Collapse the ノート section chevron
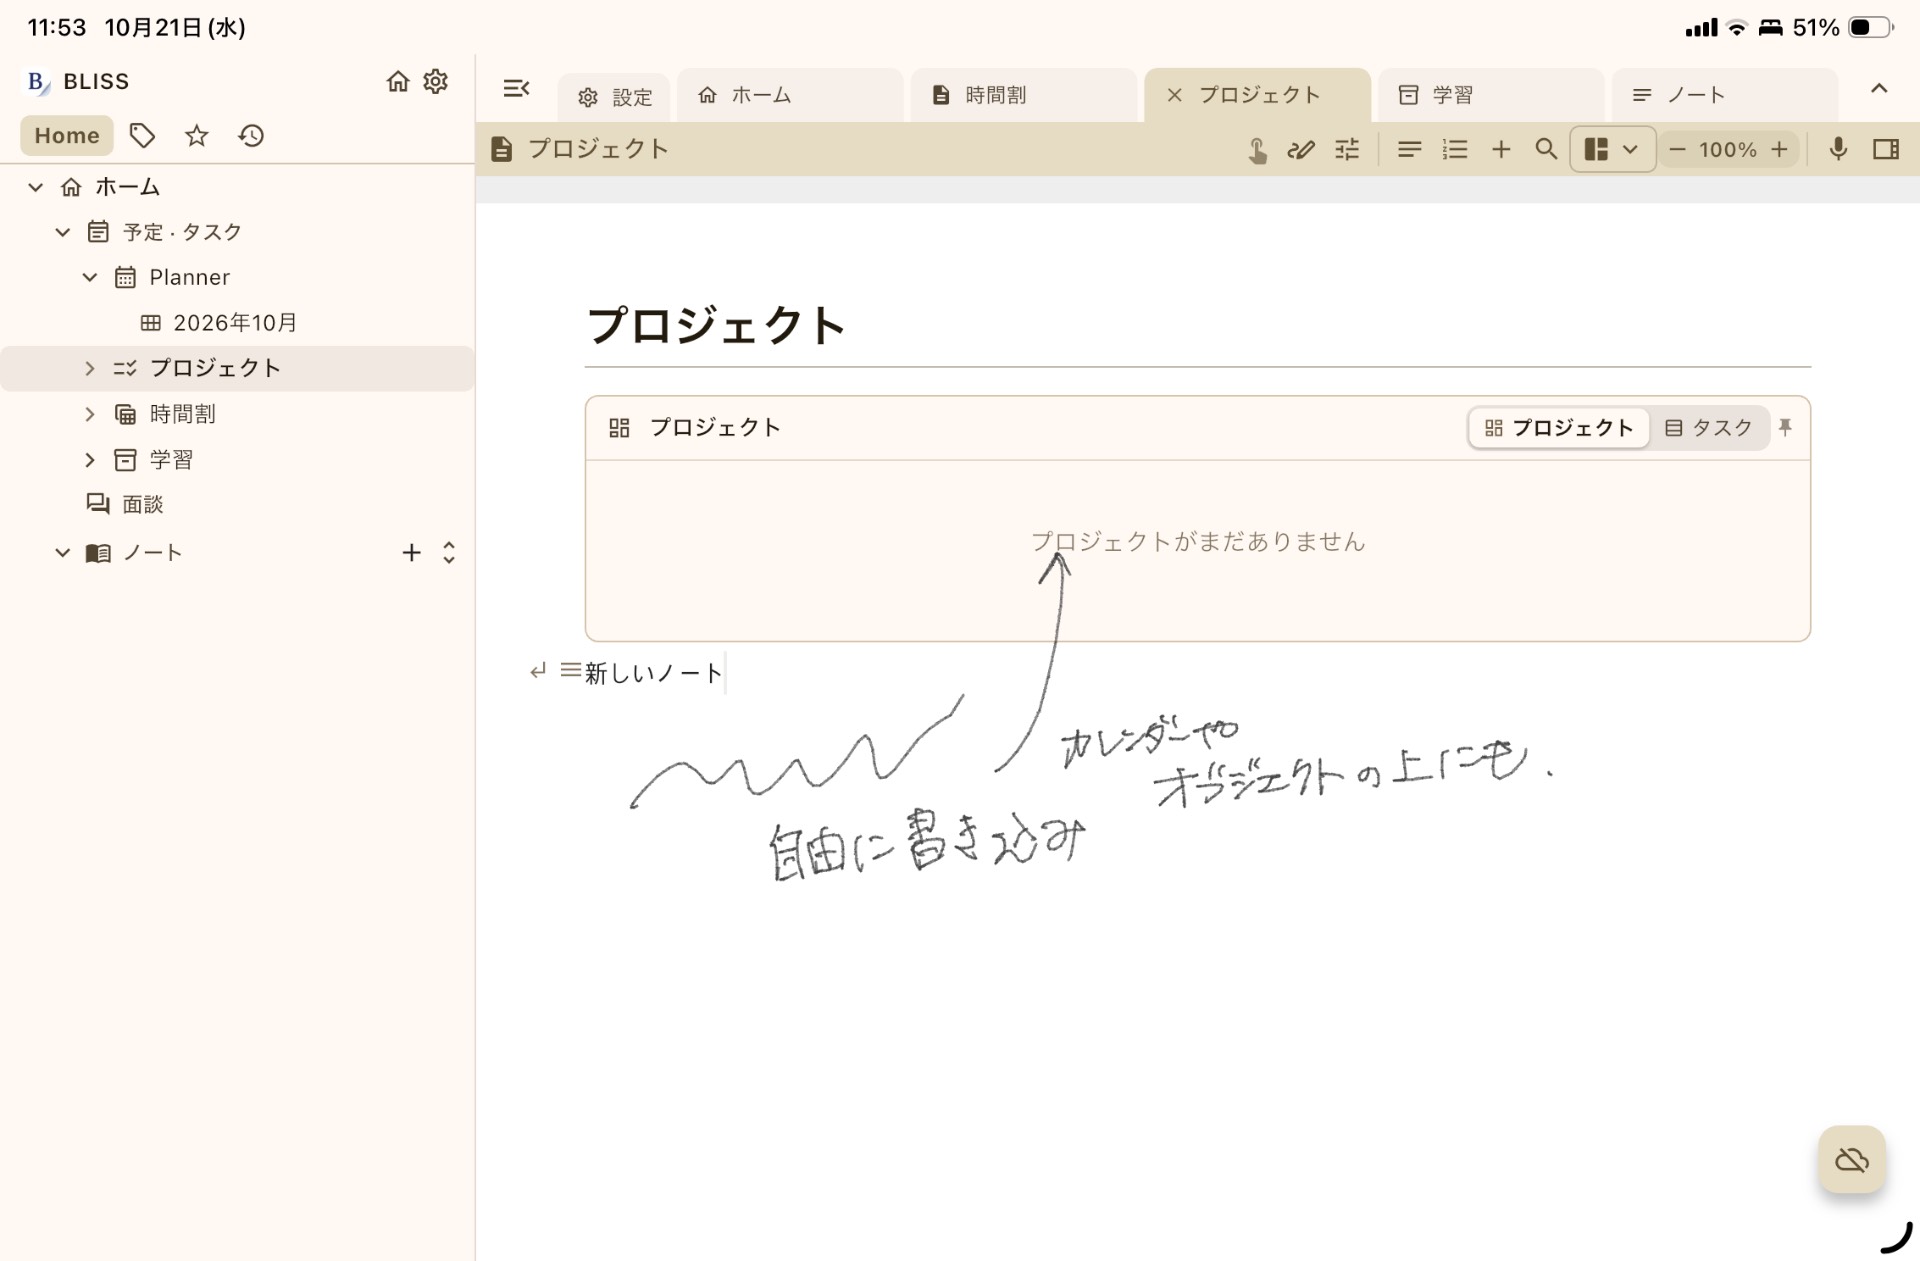Image resolution: width=1920 pixels, height=1261 pixels. pyautogui.click(x=63, y=553)
